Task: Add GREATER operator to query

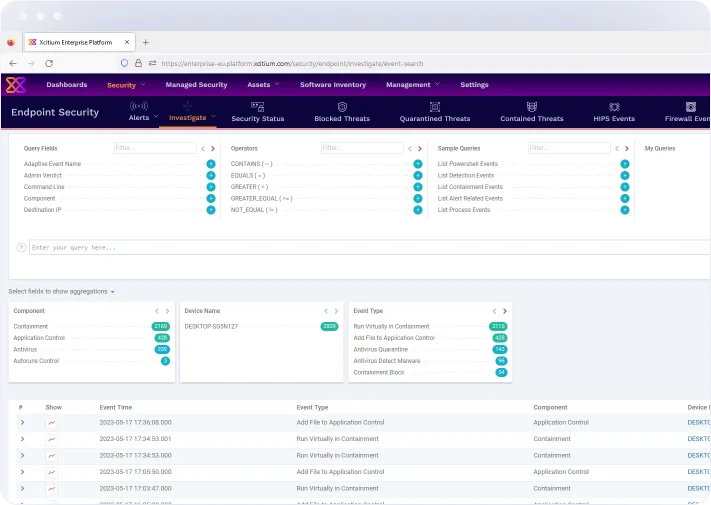Action: [x=418, y=187]
